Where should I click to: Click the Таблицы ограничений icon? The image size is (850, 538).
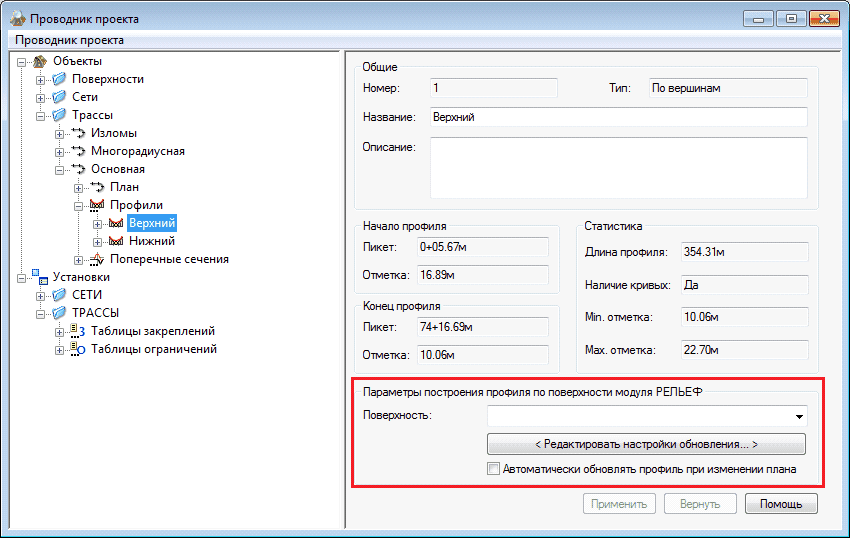point(79,349)
